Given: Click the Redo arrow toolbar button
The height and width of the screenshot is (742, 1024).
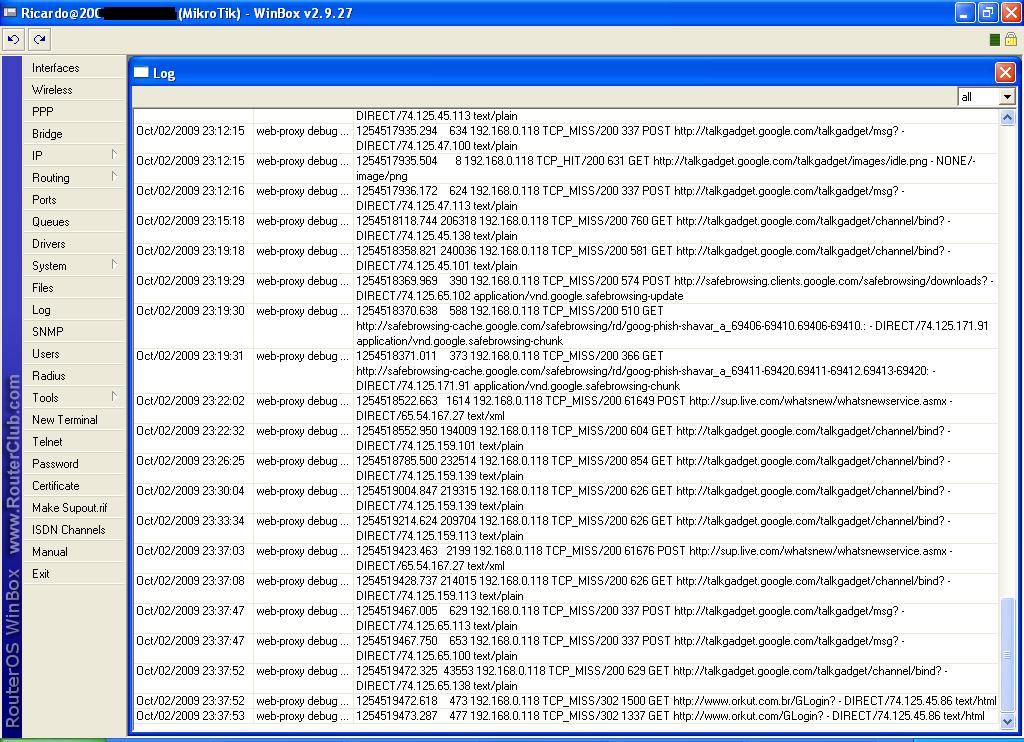Looking at the screenshot, I should click(x=40, y=39).
